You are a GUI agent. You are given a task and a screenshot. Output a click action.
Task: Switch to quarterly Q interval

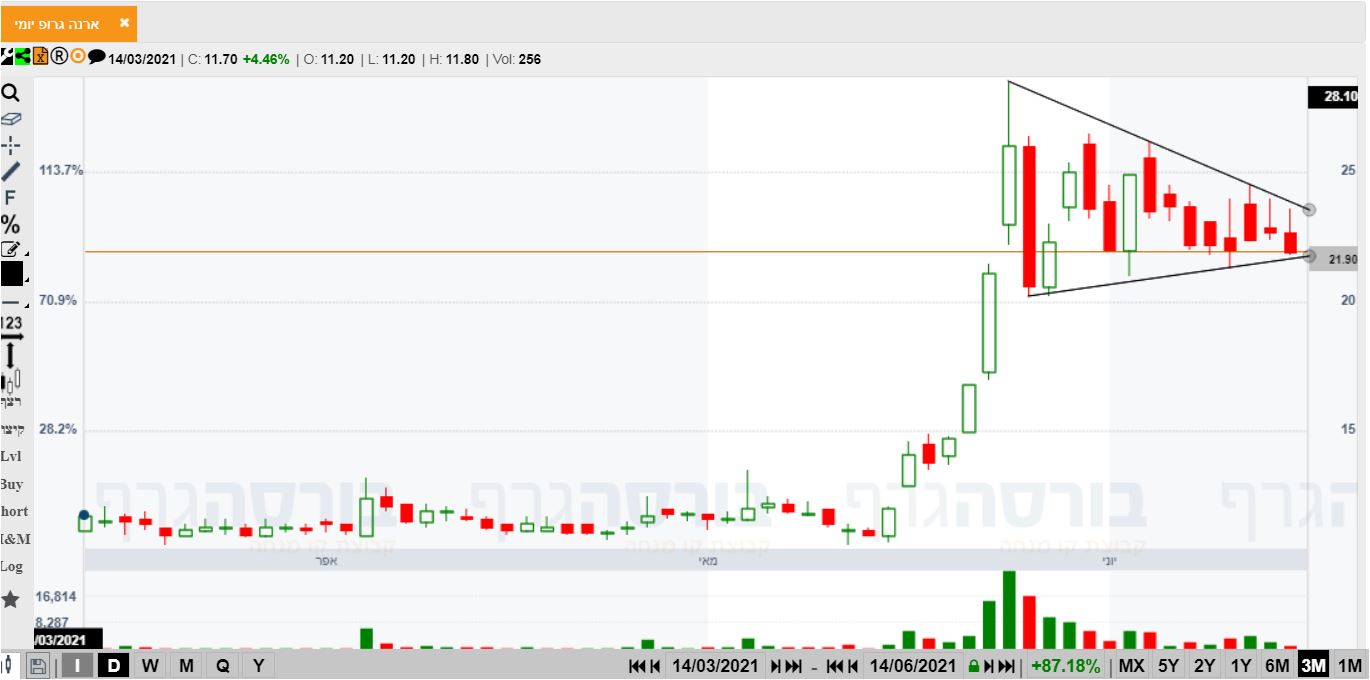[222, 666]
